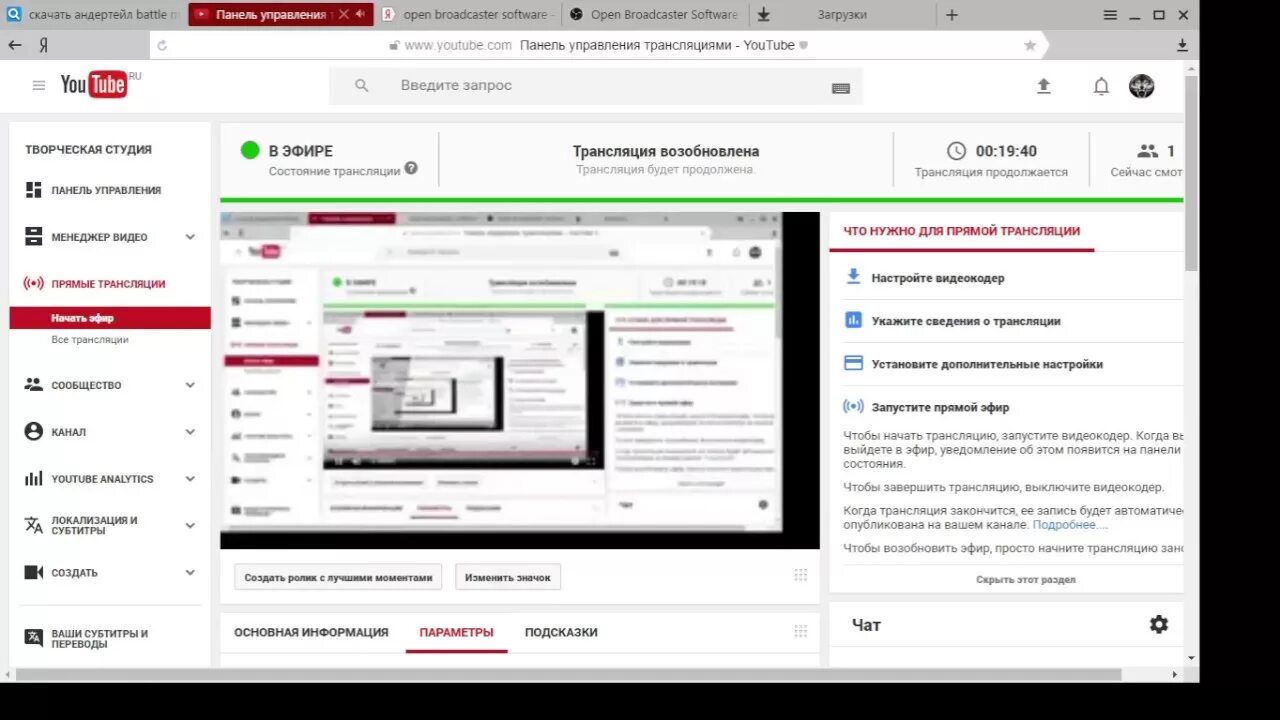This screenshot has height=720, width=1280.
Task: Switch to Параметры tab
Action: tap(456, 632)
